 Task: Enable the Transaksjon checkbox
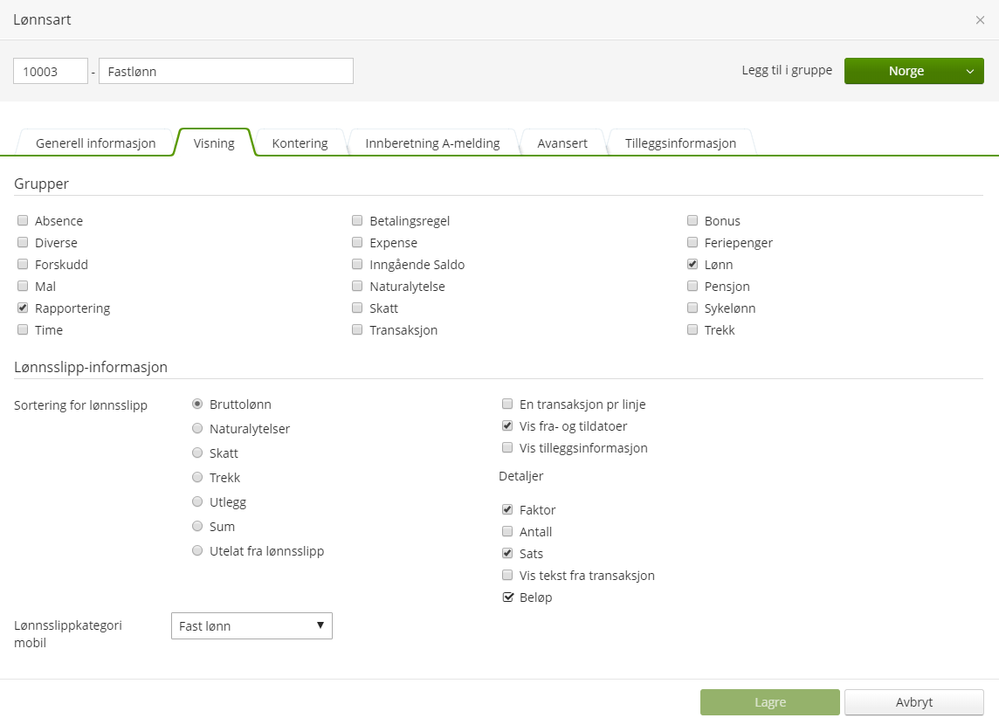pyautogui.click(x=357, y=329)
